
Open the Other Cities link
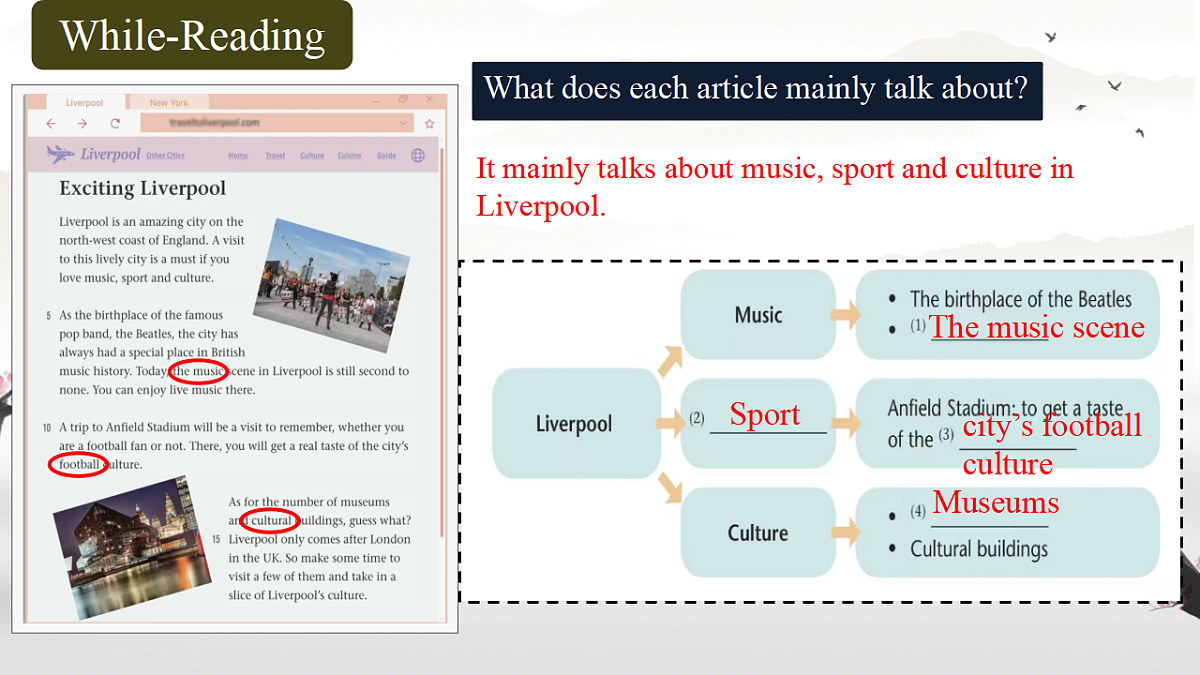click(x=165, y=156)
